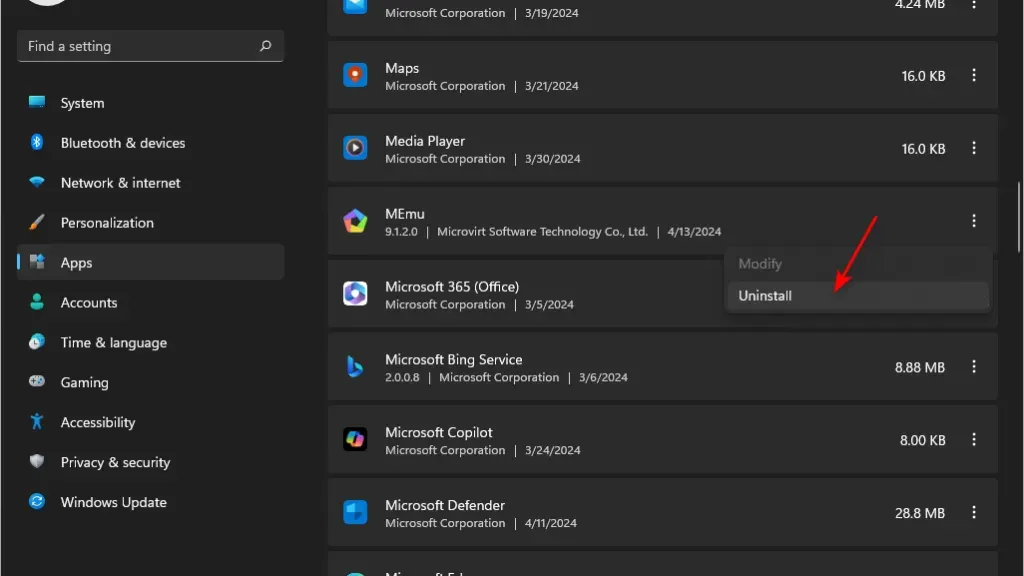This screenshot has height=576, width=1024.
Task: Click the Windows Update refresh icon
Action: pyautogui.click(x=37, y=501)
